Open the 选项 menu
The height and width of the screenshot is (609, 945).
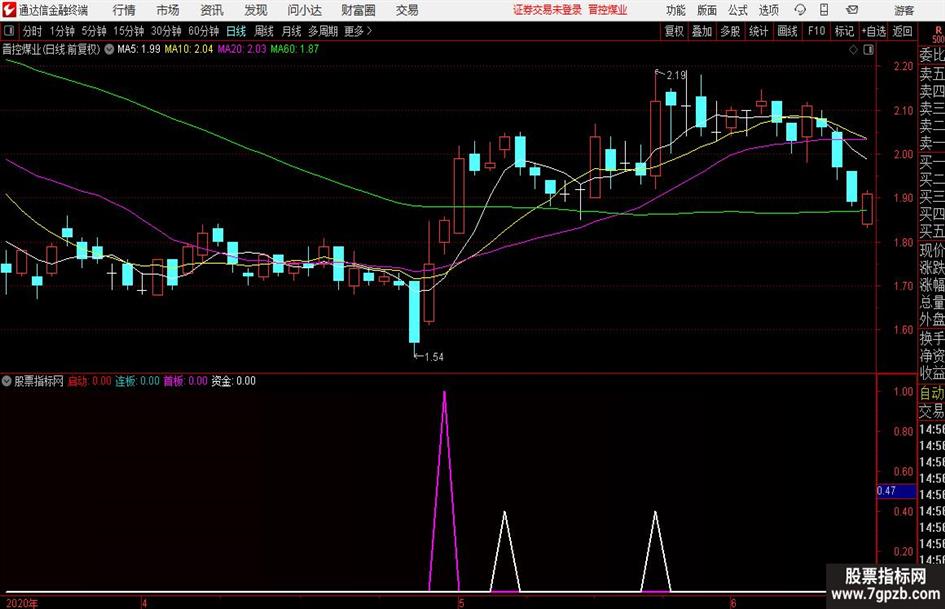pos(768,10)
